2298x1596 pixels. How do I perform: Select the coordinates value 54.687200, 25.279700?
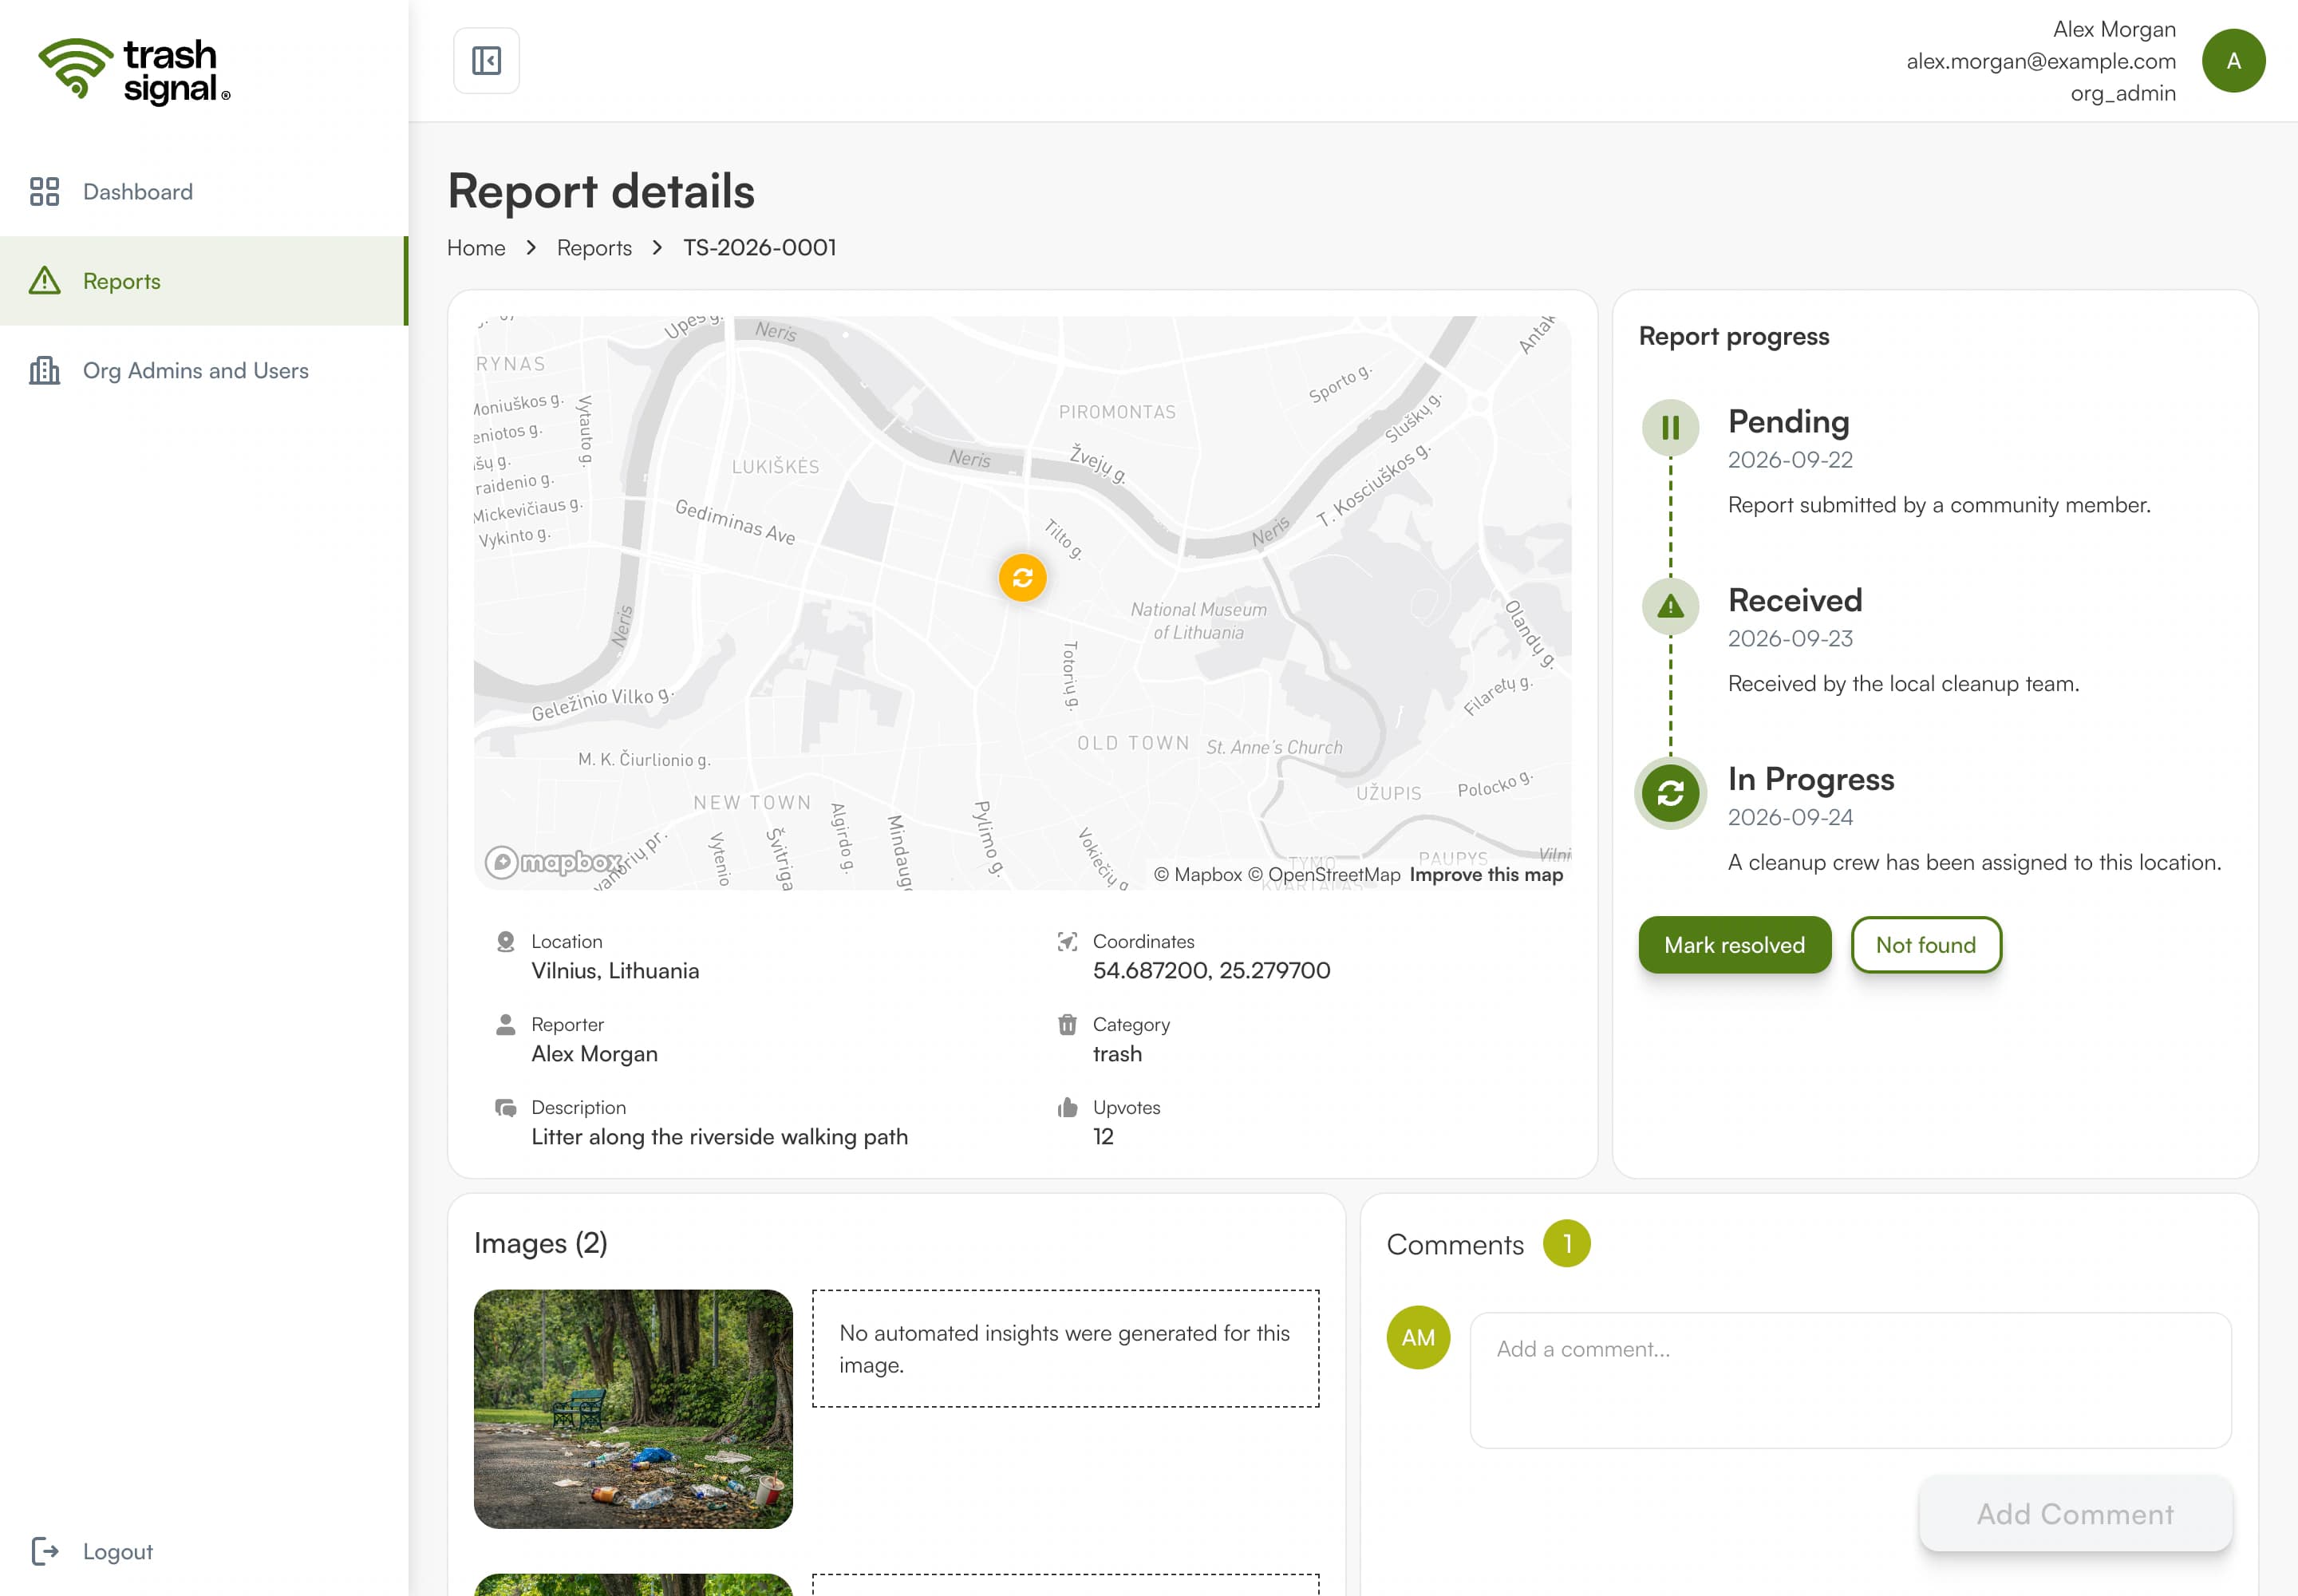click(x=1211, y=970)
